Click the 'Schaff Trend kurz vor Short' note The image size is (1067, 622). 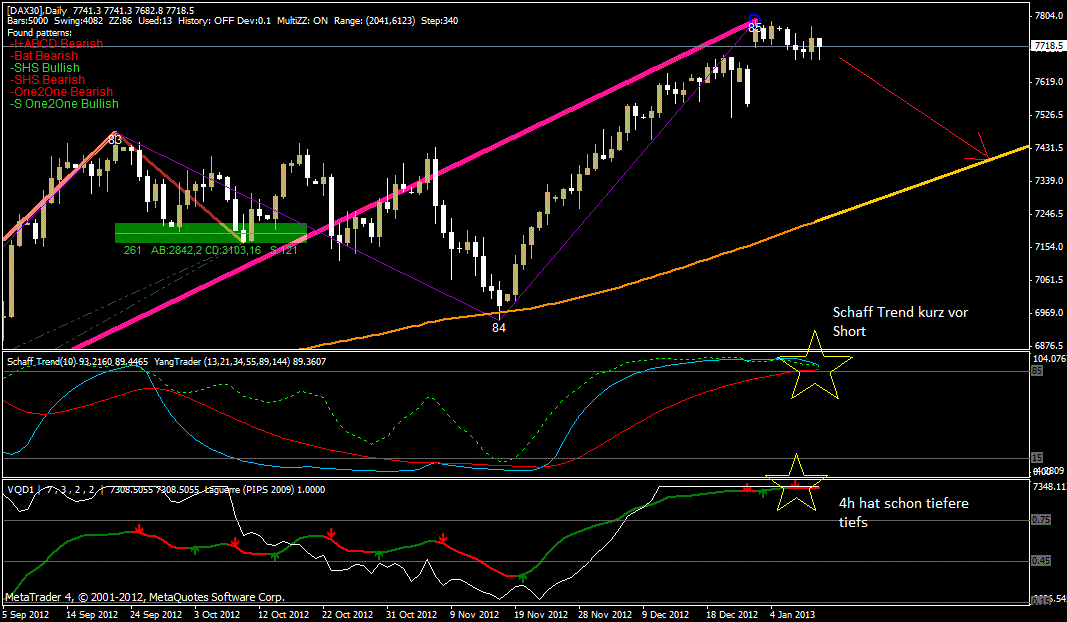coord(900,322)
